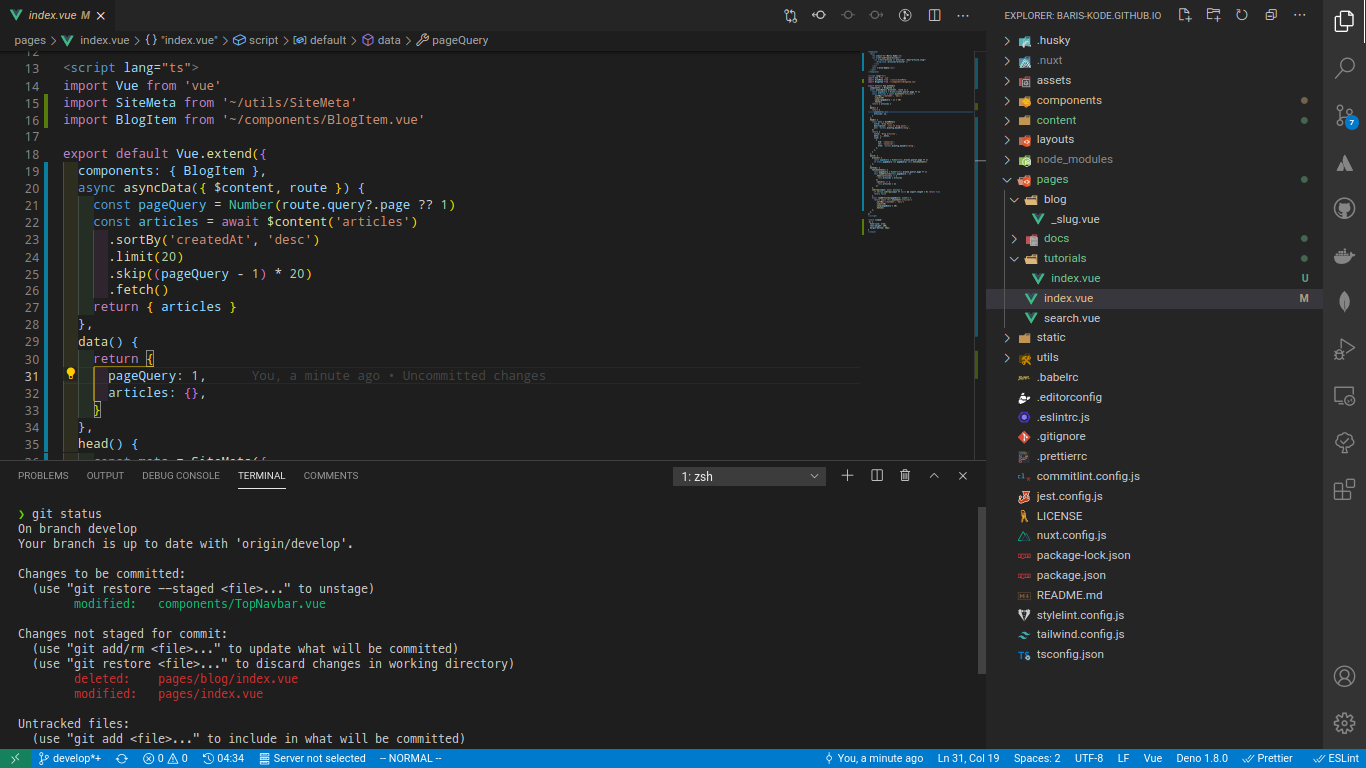
Task: Expand the .husky folder
Action: 1154,41
